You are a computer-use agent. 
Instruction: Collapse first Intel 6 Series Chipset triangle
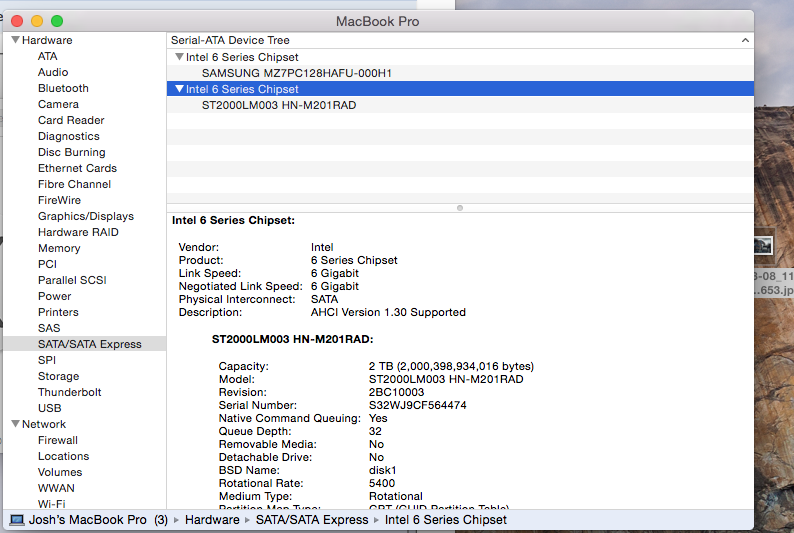[179, 57]
